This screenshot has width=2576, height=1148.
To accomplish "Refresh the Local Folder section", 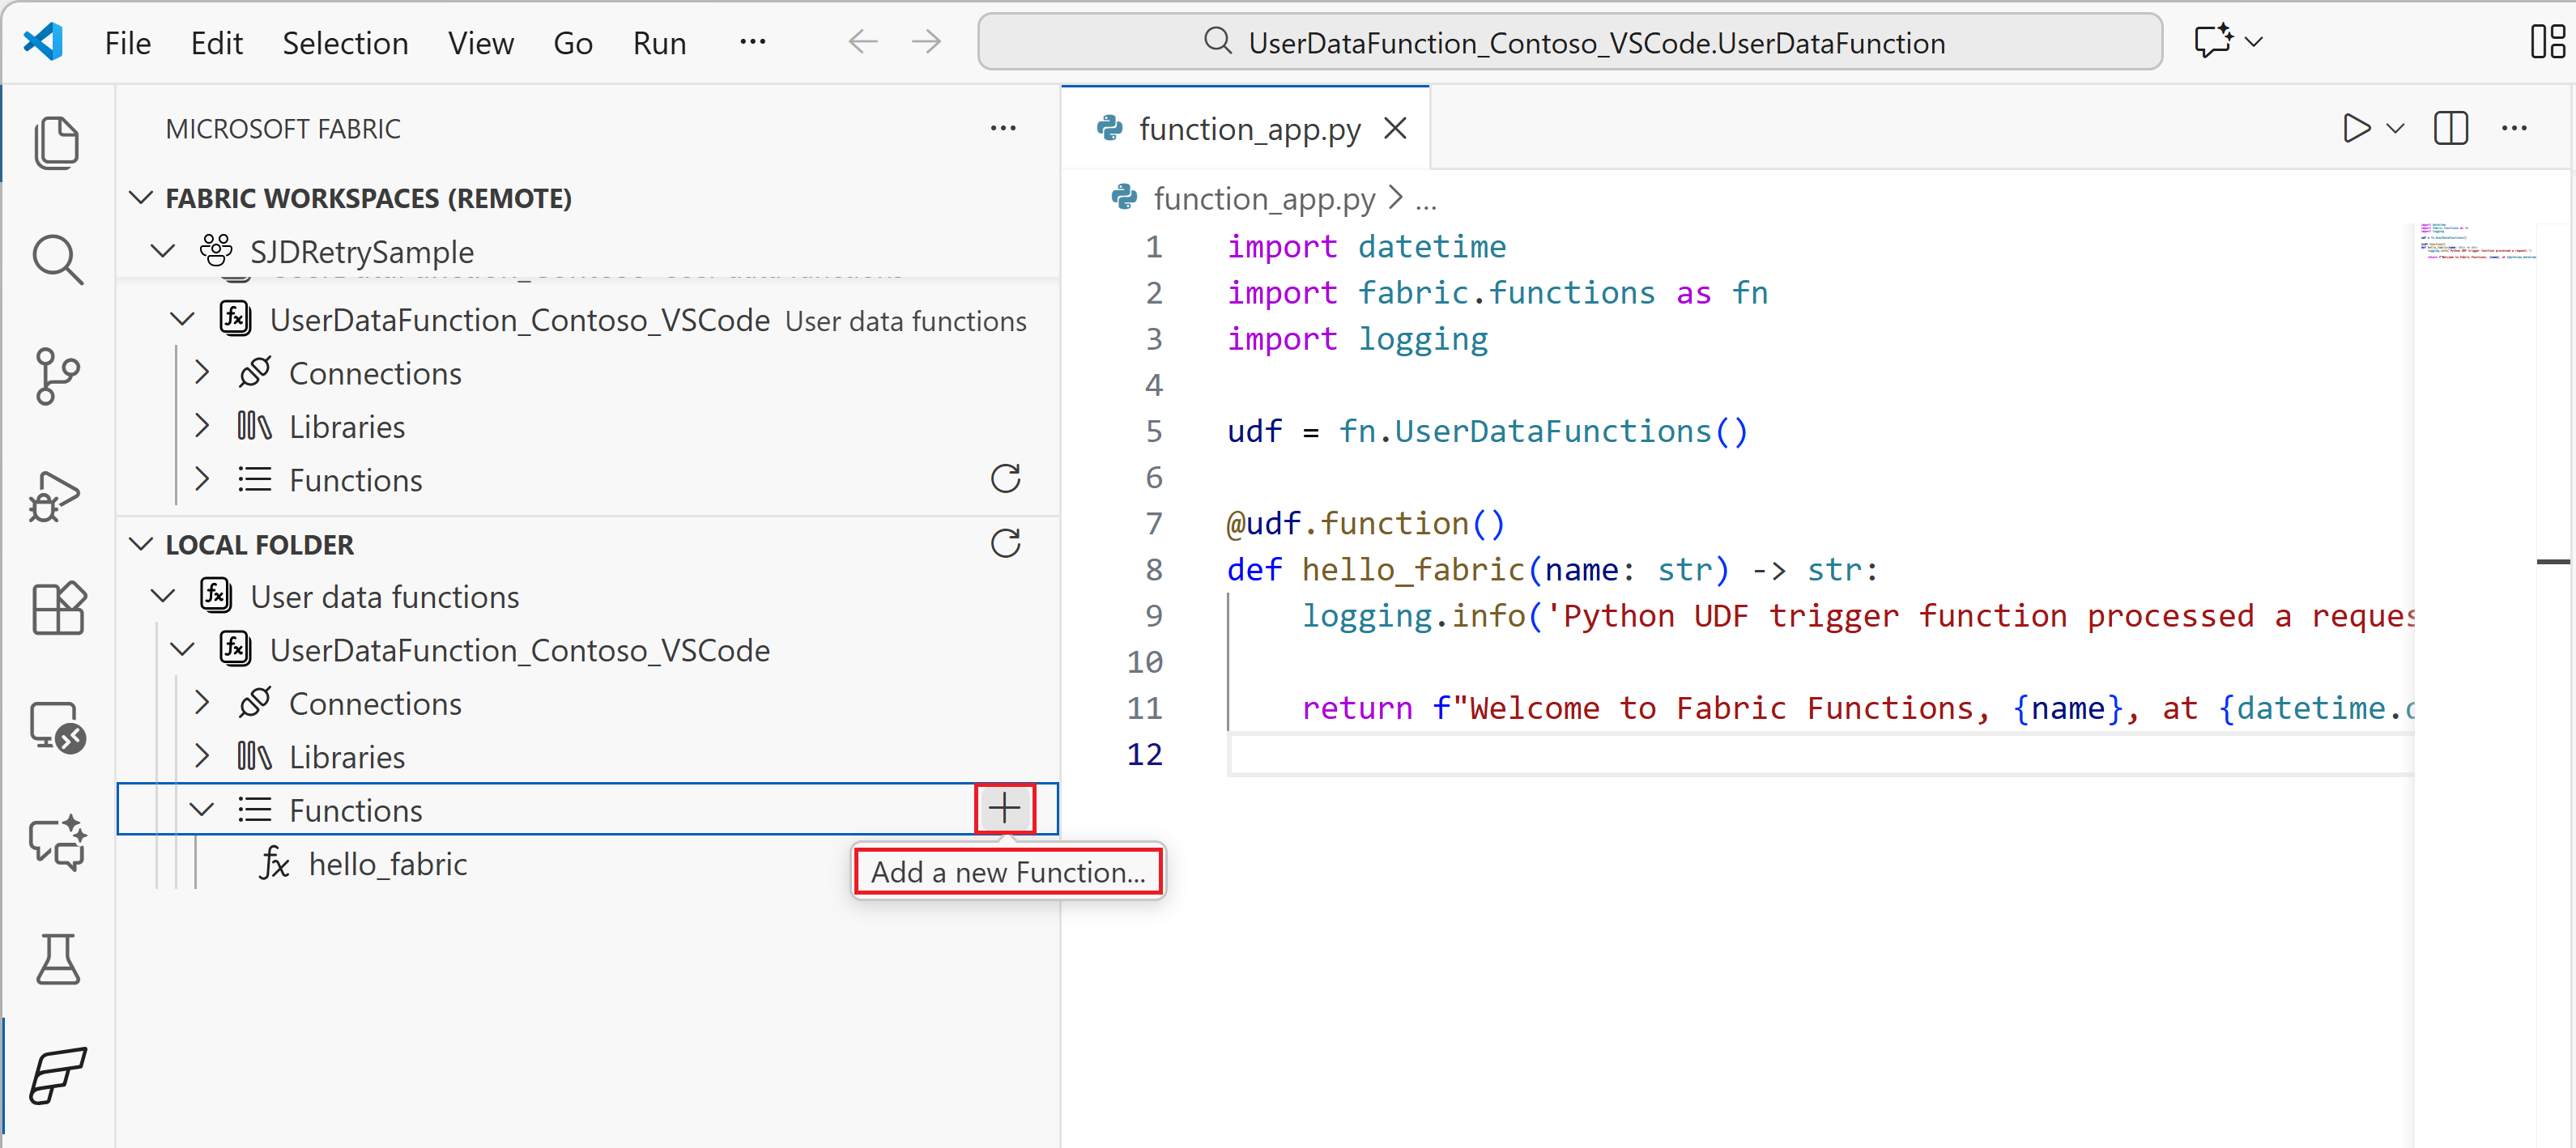I will point(1005,544).
